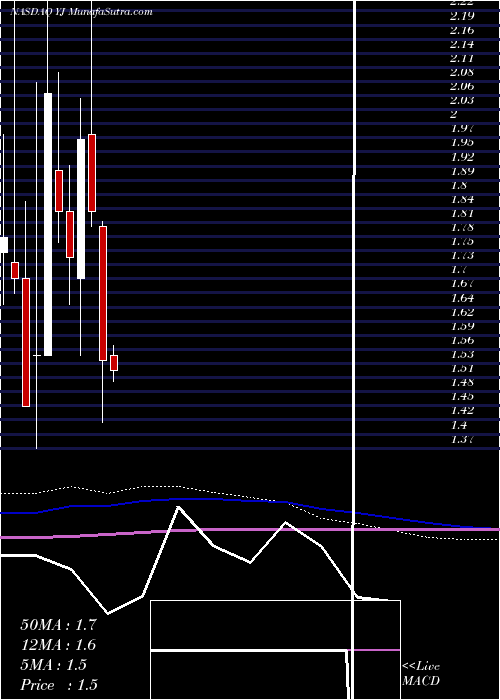Click the white zigzag MACD line peak
Screen dimensions: 500x700
point(179,507)
